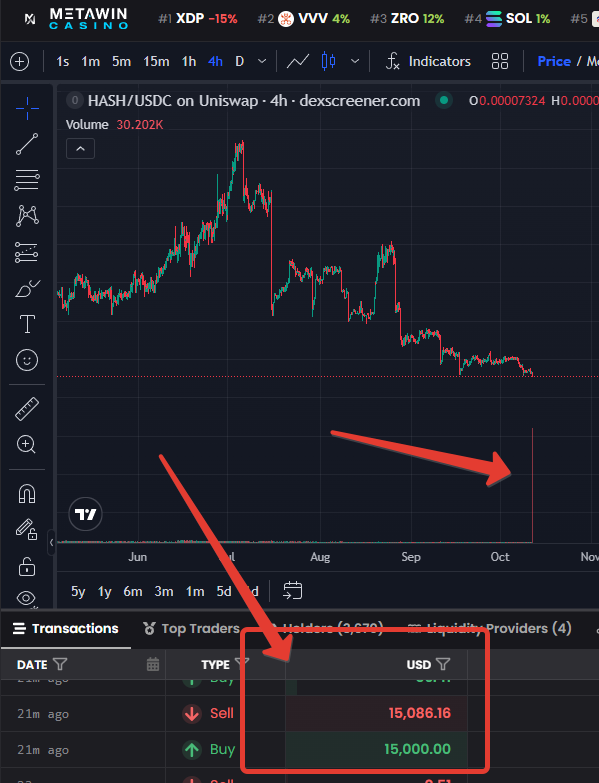Set chart range to 1y
This screenshot has width=599, height=783.
(104, 591)
